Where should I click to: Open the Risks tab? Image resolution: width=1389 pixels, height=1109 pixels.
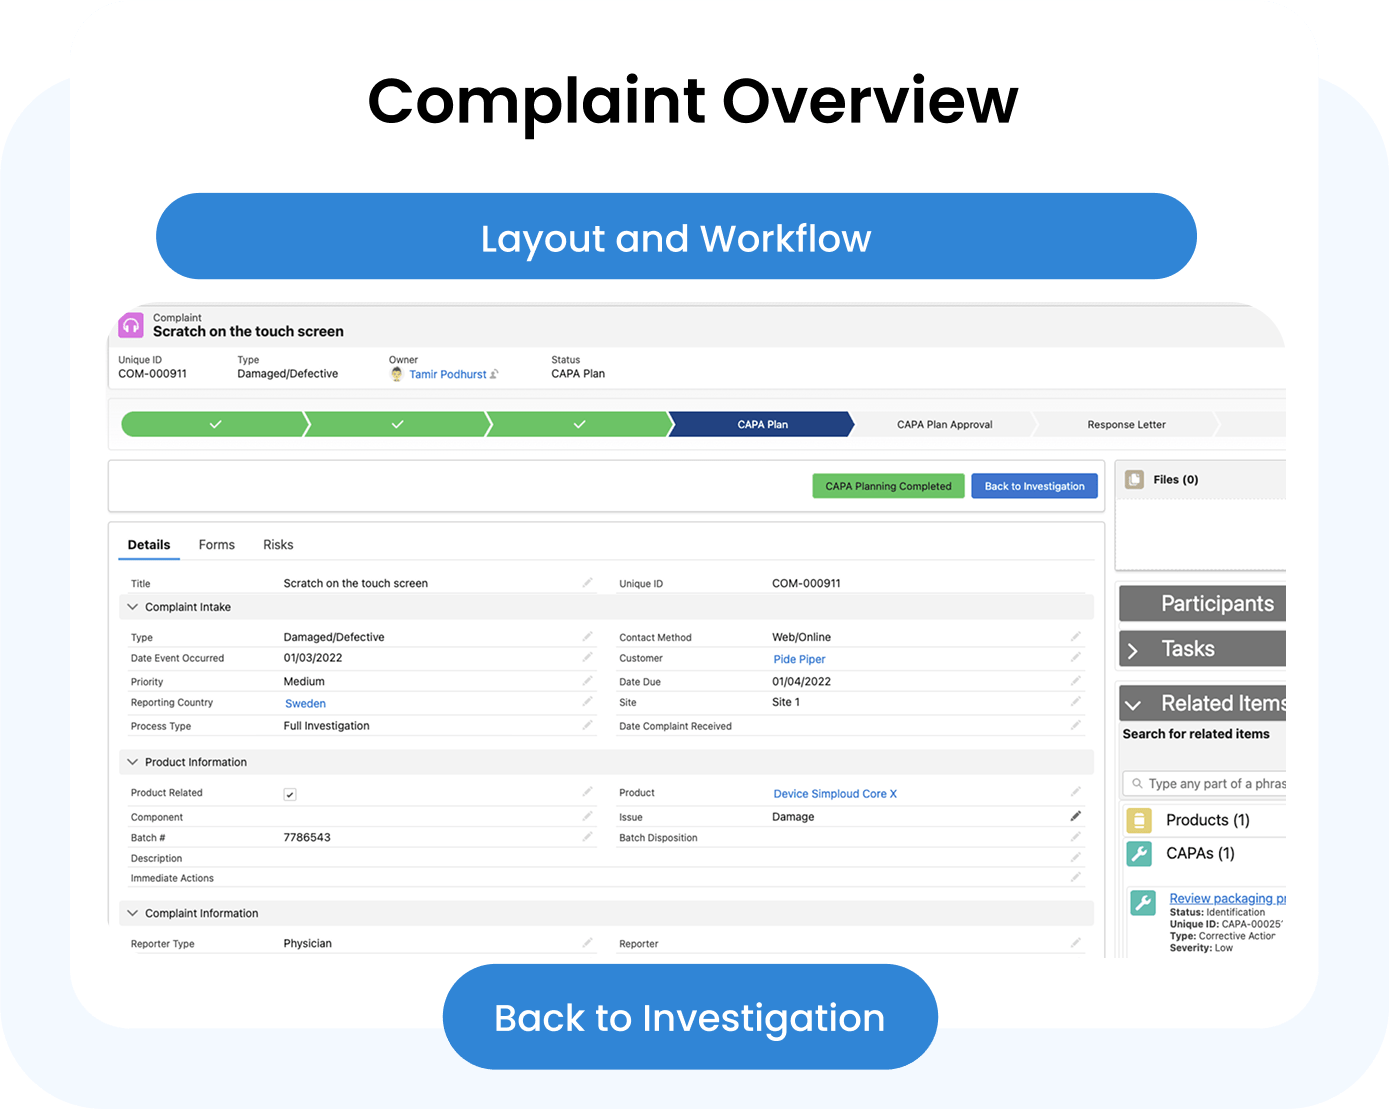(x=278, y=545)
